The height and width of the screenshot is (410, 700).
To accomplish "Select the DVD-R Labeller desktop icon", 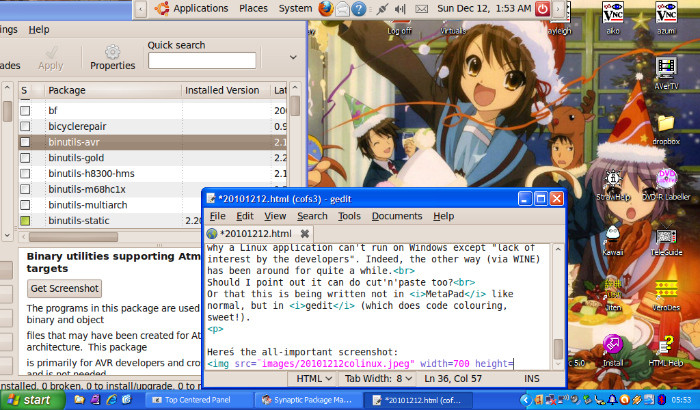I will coord(666,185).
